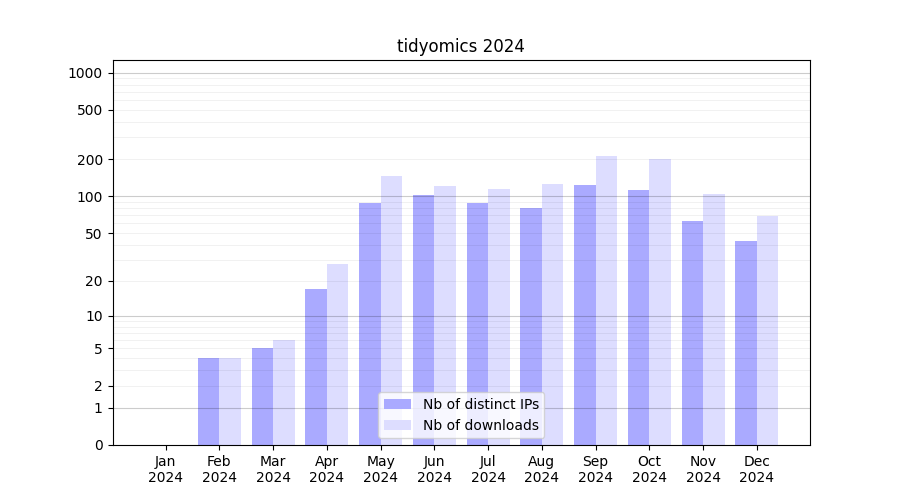Select the Oct 2024 downloads bar
Viewport: 900px width, 500px height.
point(660,302)
